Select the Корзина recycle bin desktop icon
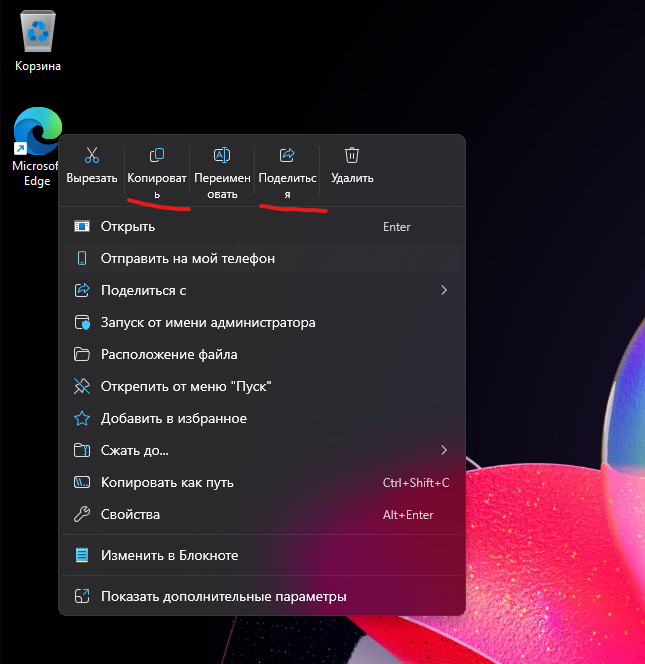 click(38, 41)
